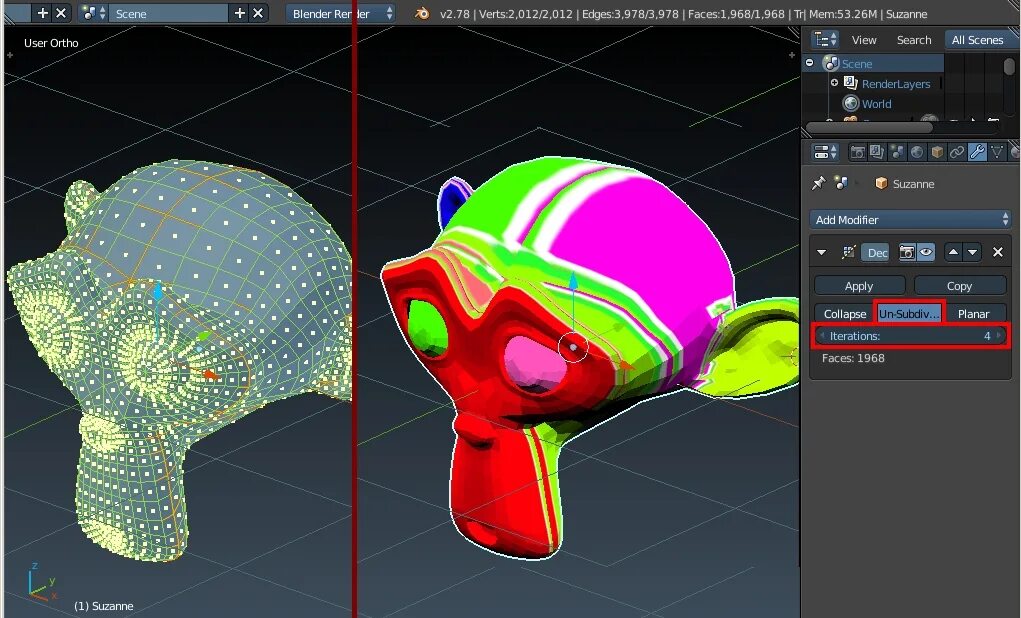Open the Outliner Search menu

point(914,40)
